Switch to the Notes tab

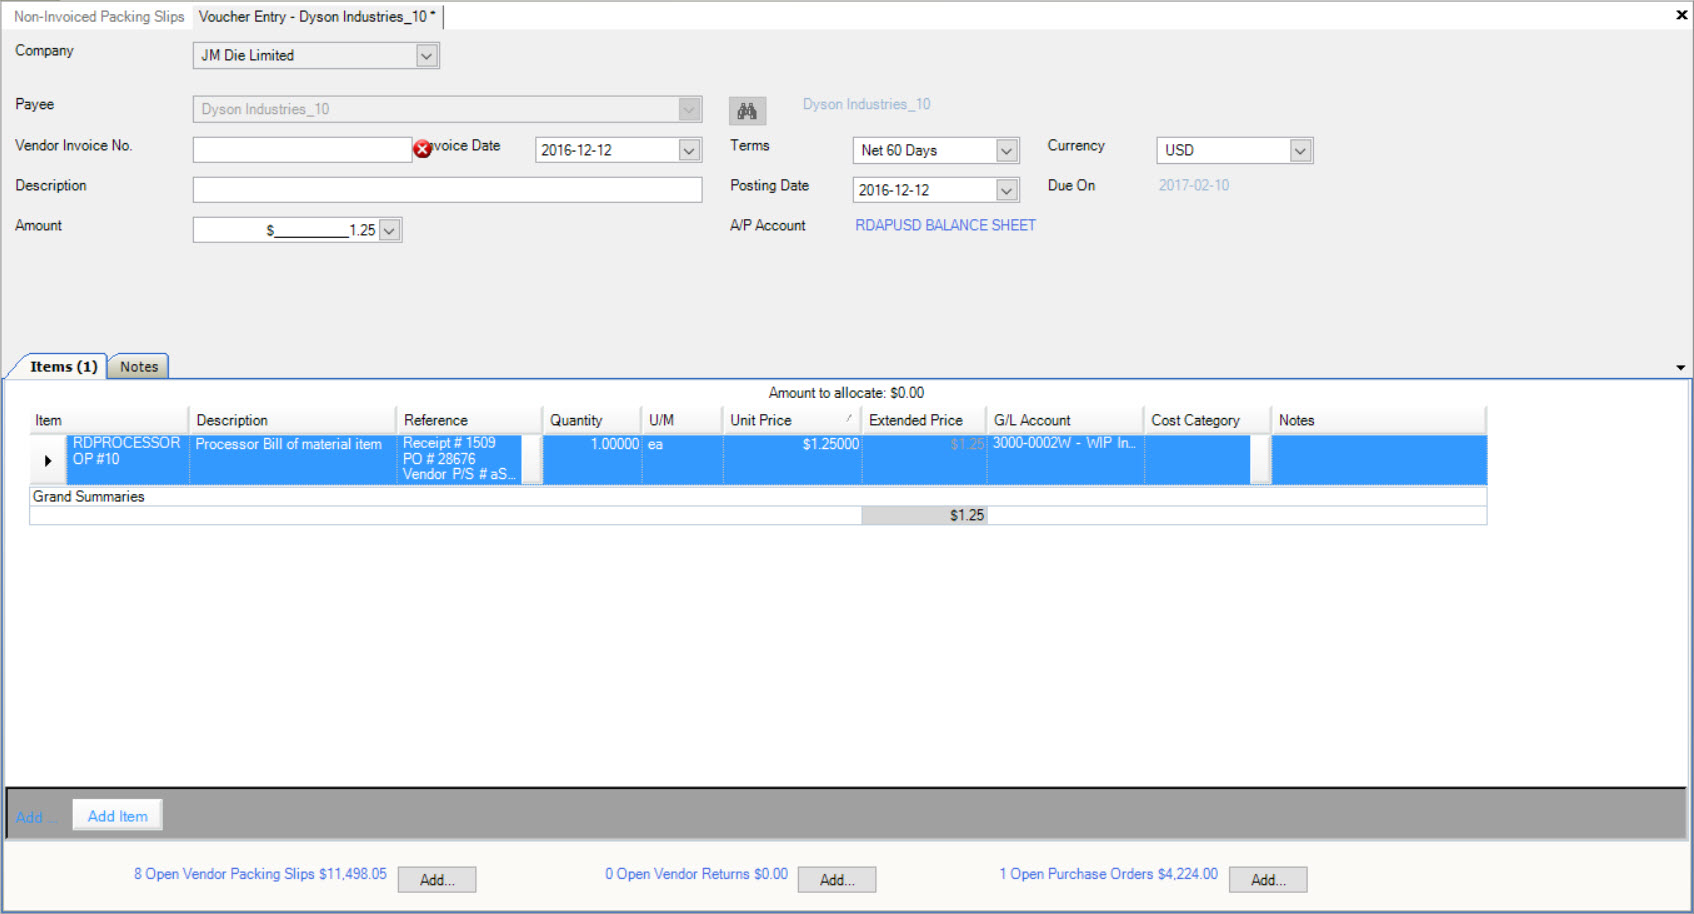pos(139,367)
